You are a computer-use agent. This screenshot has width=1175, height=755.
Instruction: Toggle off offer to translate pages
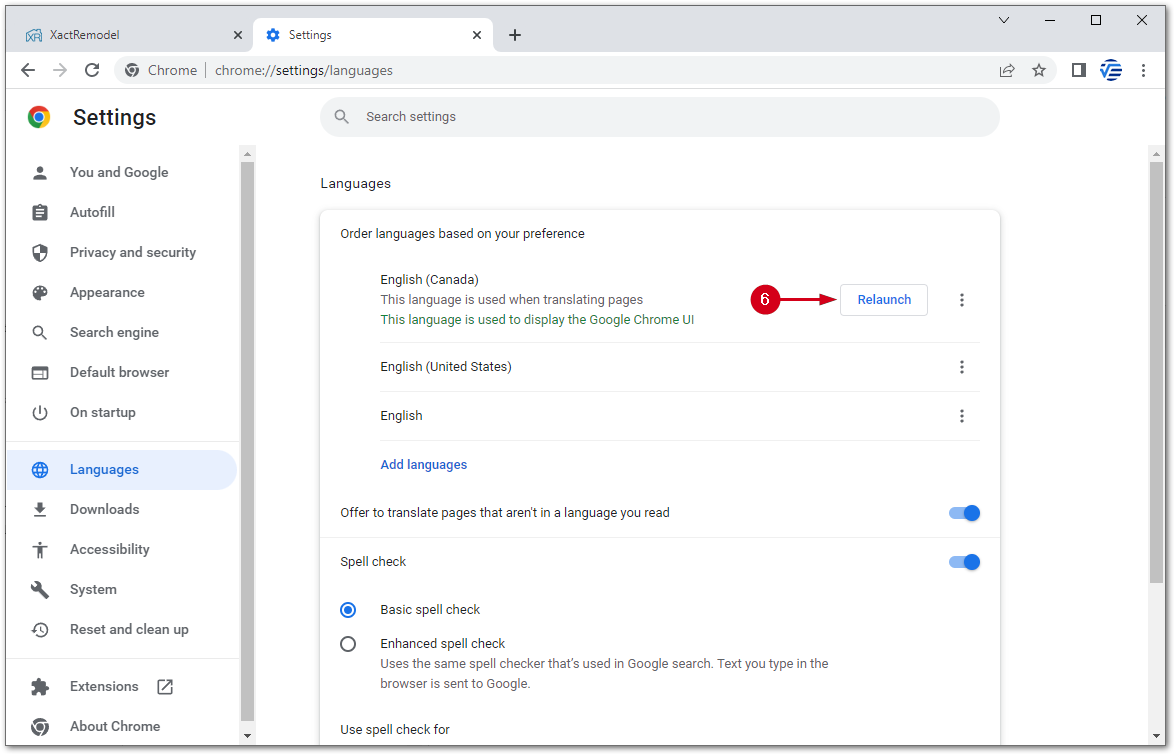964,513
